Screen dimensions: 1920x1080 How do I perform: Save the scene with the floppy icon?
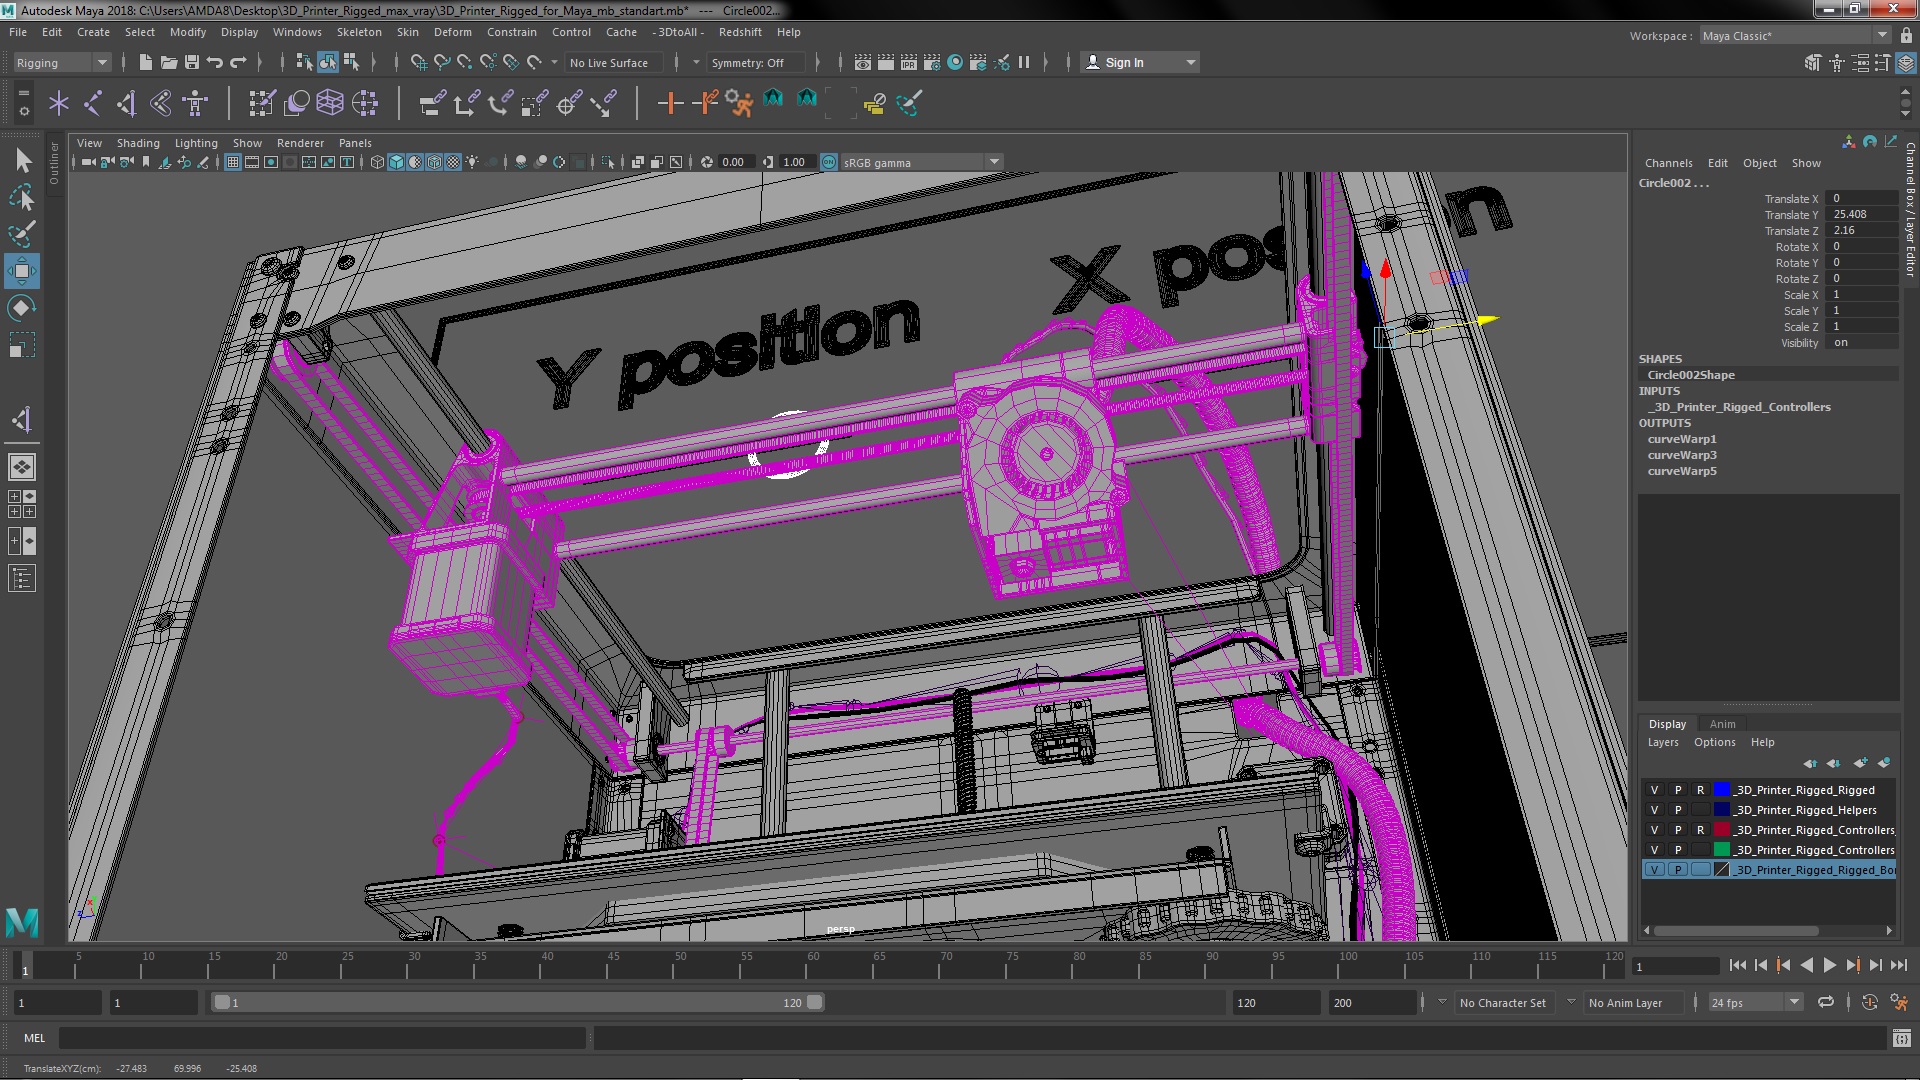(x=192, y=63)
